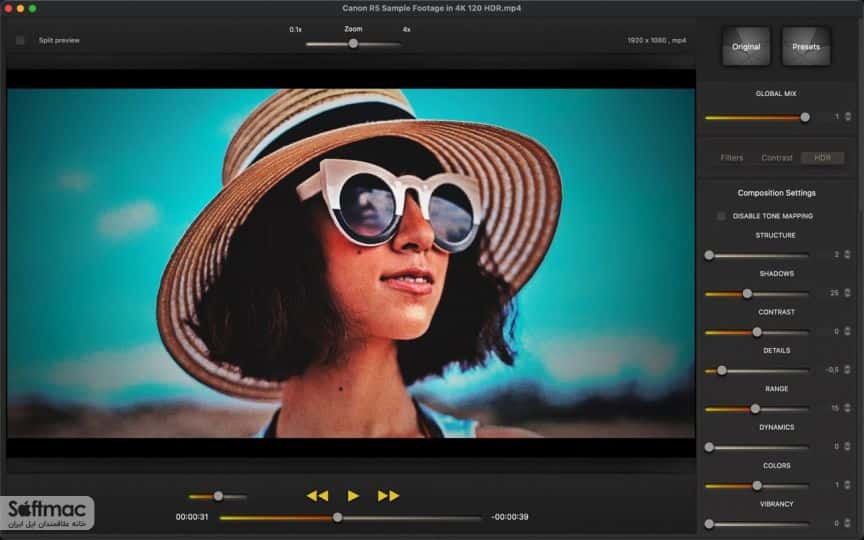The image size is (864, 540).
Task: Switch to the Filters tab
Action: pyautogui.click(x=732, y=158)
